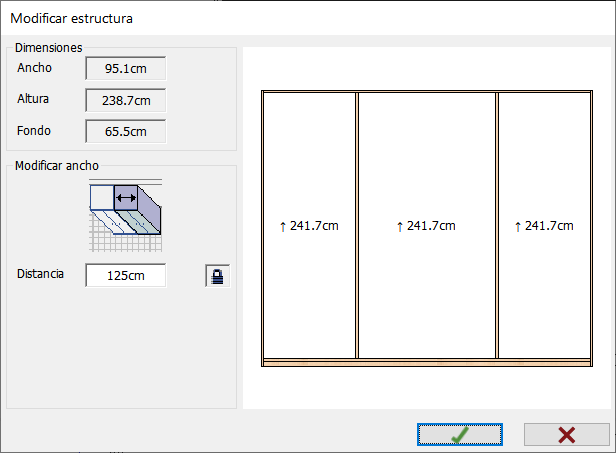
Task: Select the Ancho field showing 95.1cm
Action: click(126, 68)
